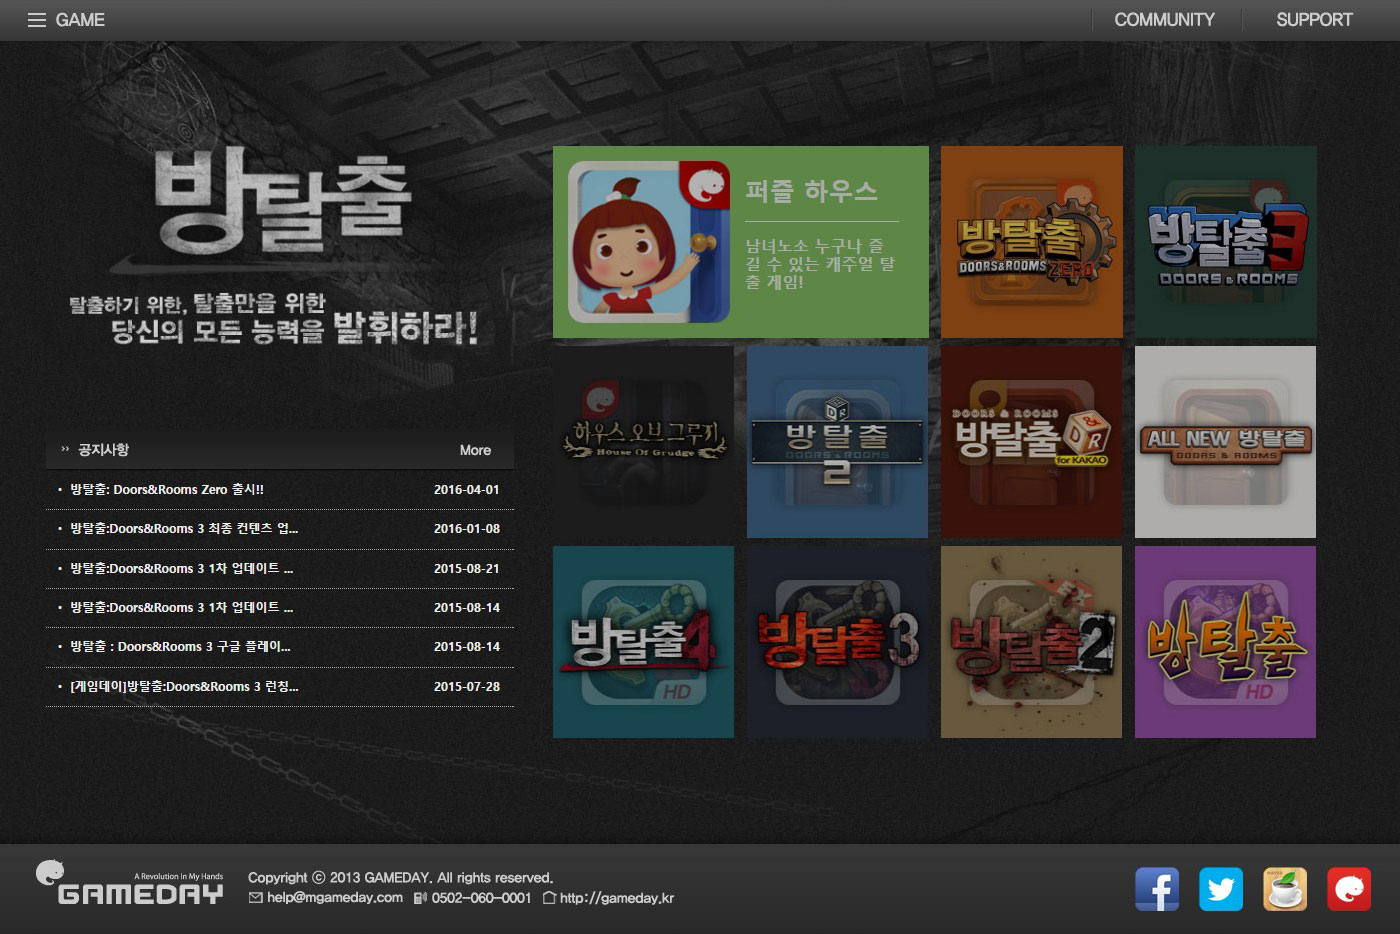Choose the 방탈출 2 Doors&Rooms tile

pyautogui.click(x=837, y=442)
